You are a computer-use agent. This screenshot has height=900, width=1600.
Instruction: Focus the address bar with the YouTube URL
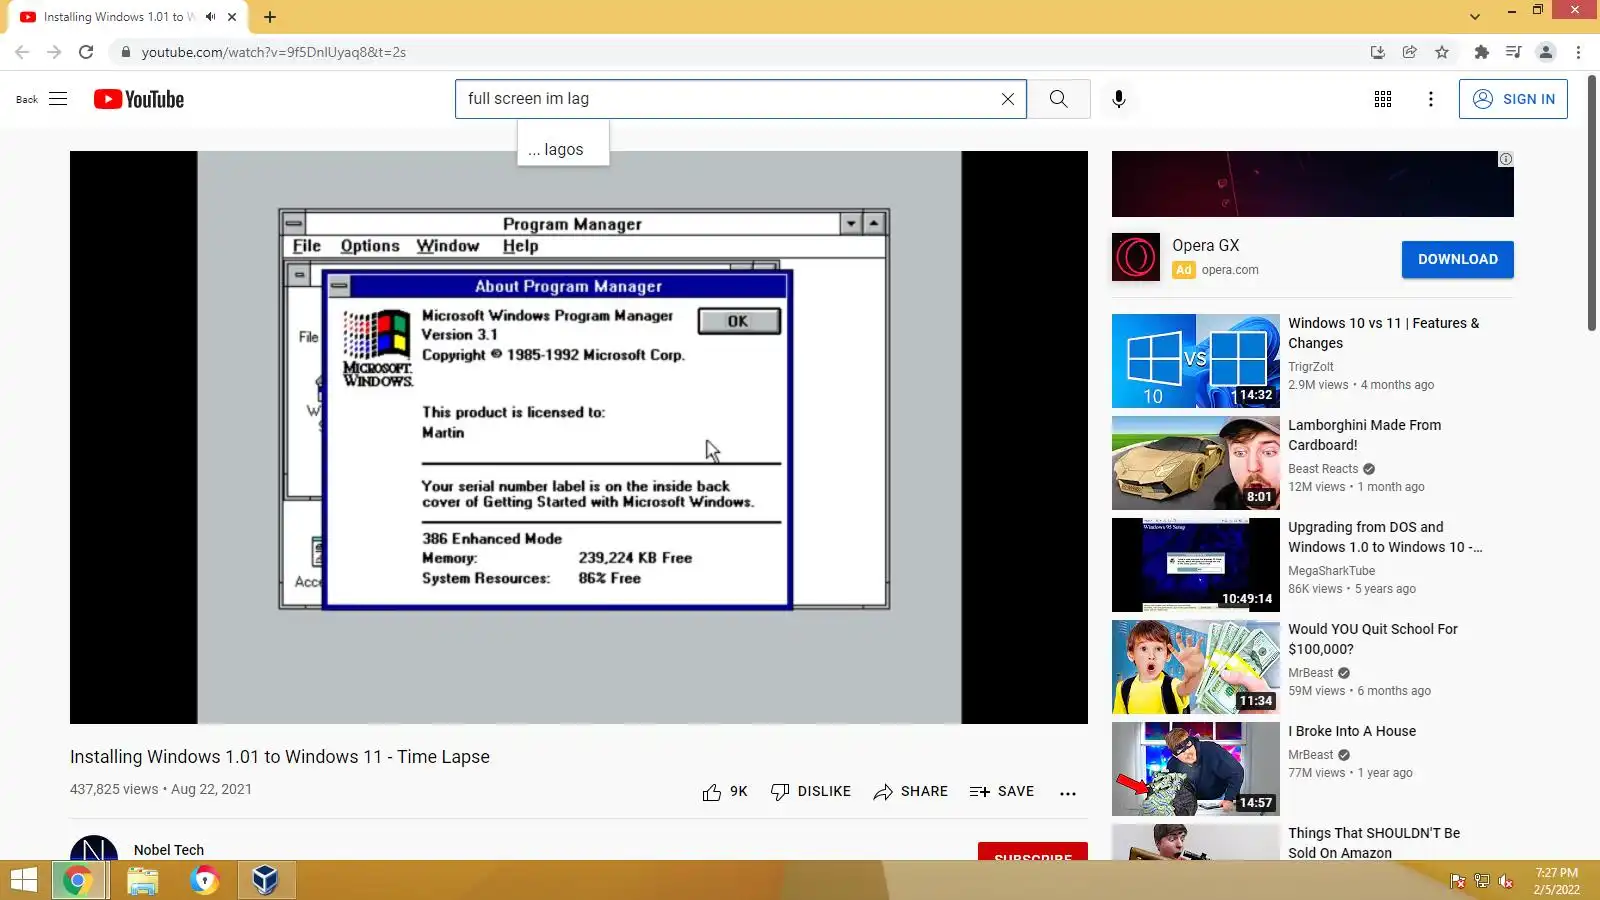click(740, 52)
